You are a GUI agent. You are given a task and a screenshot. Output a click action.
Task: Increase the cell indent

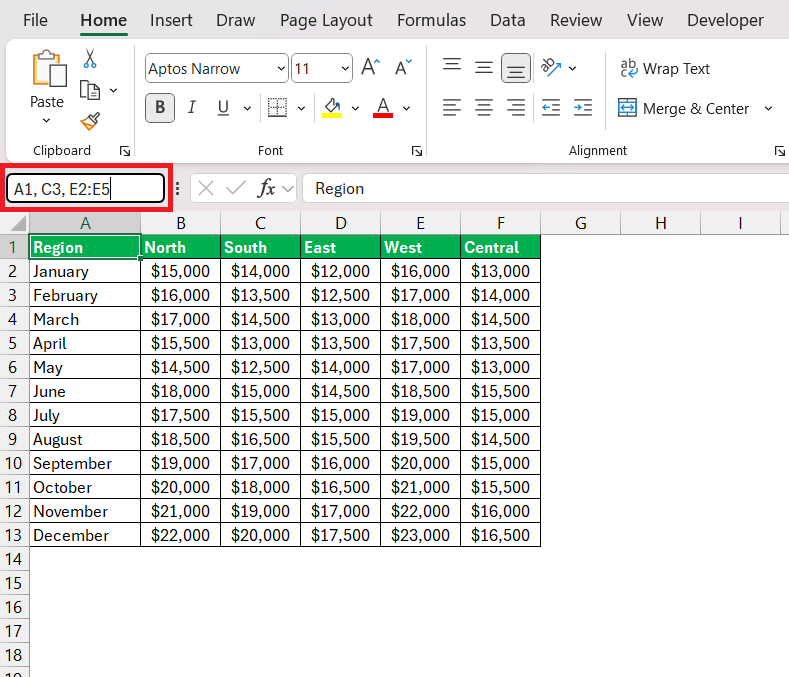tap(583, 108)
